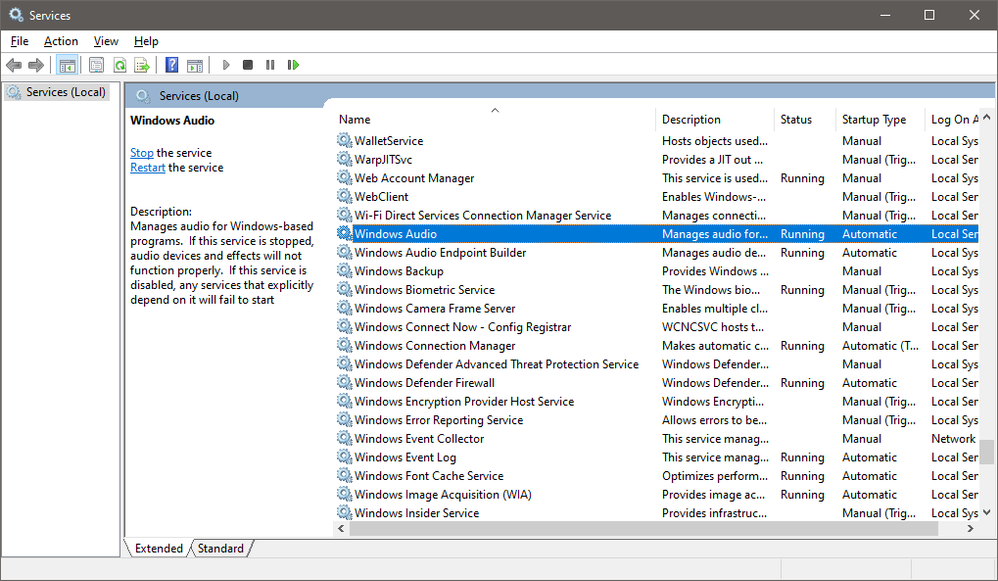Click the horizontal scrollbar thumb
The image size is (998, 581).
pos(643,528)
